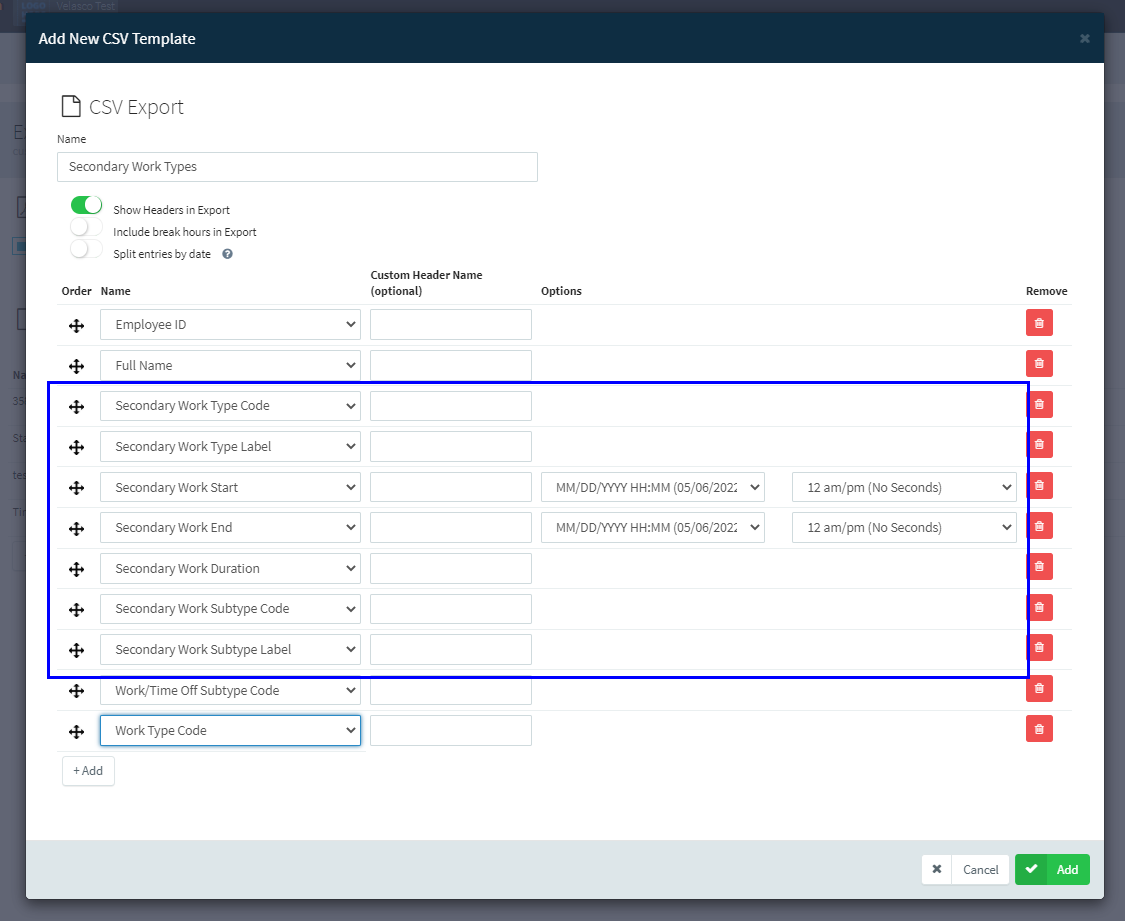This screenshot has height=921, width=1125.
Task: Open the Secondary Work Type Code dropdown
Action: point(230,406)
